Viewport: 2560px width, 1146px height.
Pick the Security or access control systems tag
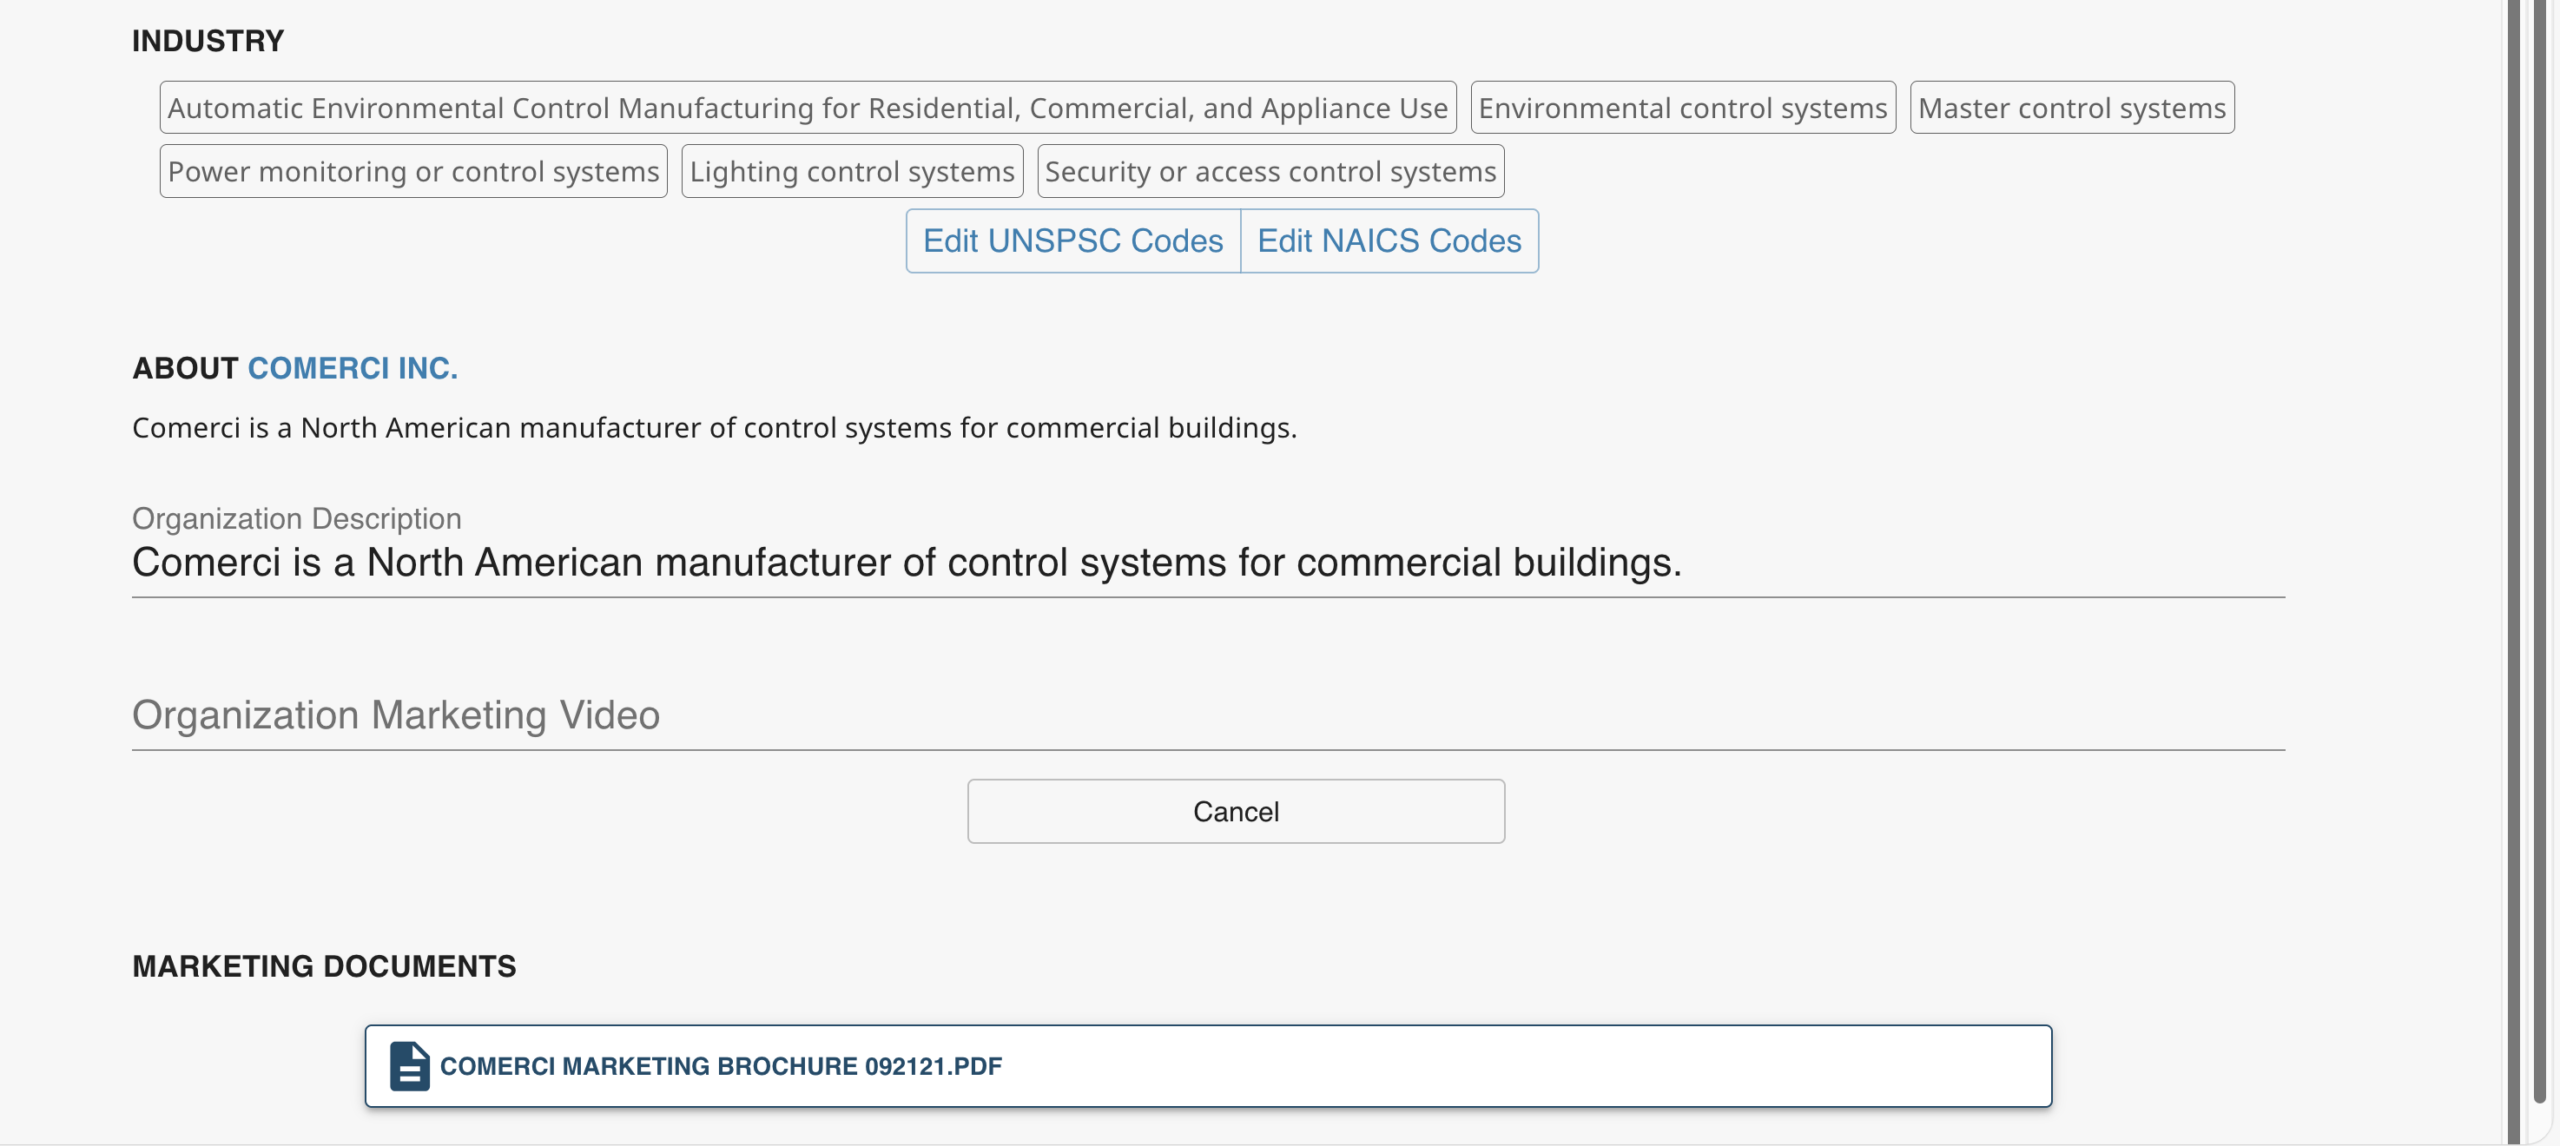(1270, 172)
